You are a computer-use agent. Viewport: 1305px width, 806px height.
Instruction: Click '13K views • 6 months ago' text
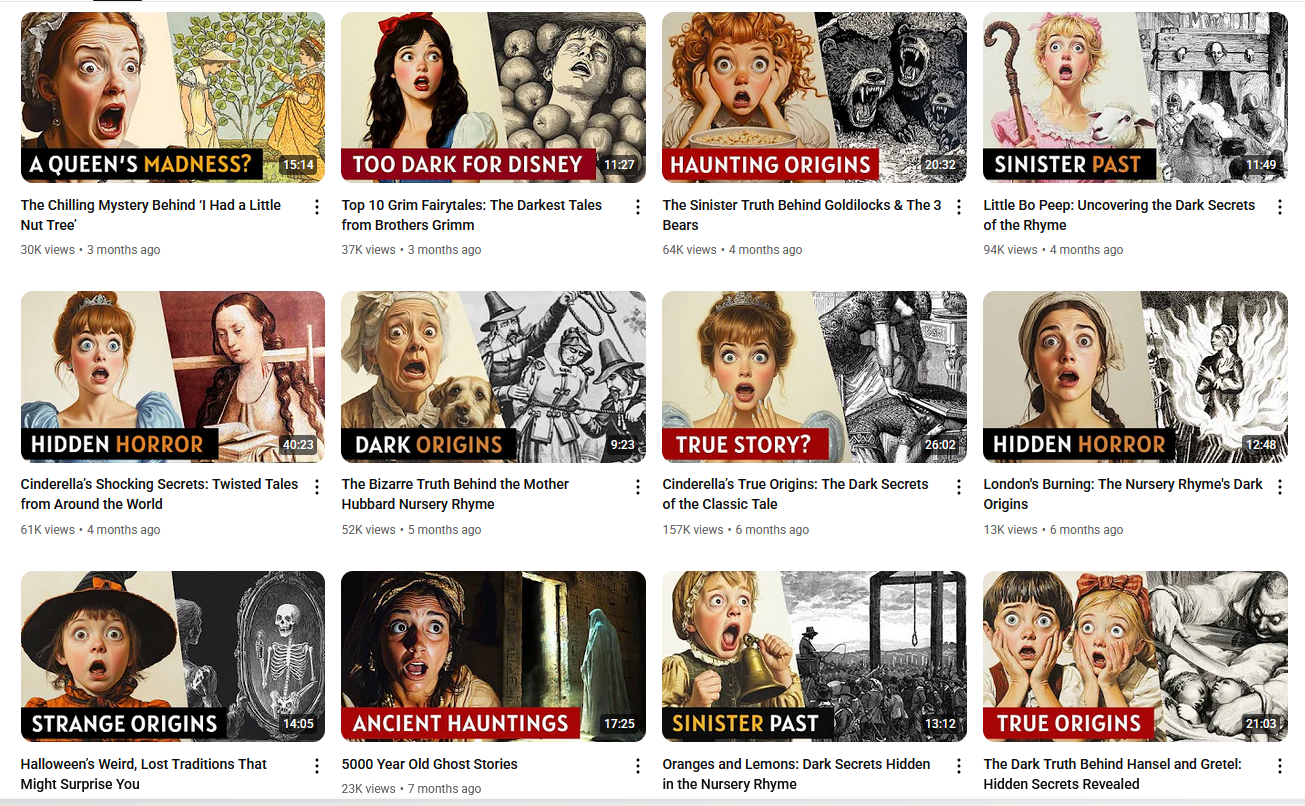coord(1053,530)
